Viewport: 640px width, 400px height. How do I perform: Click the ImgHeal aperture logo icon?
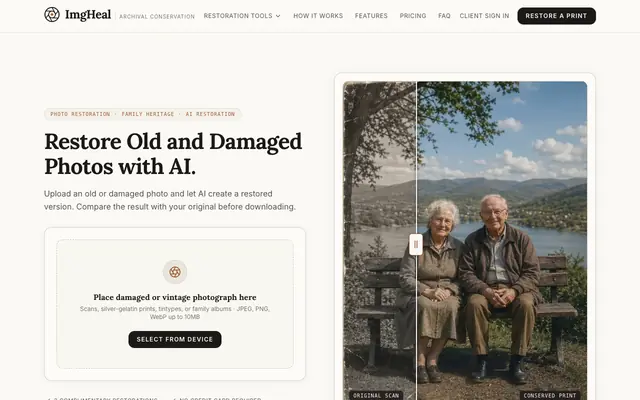[x=52, y=15]
